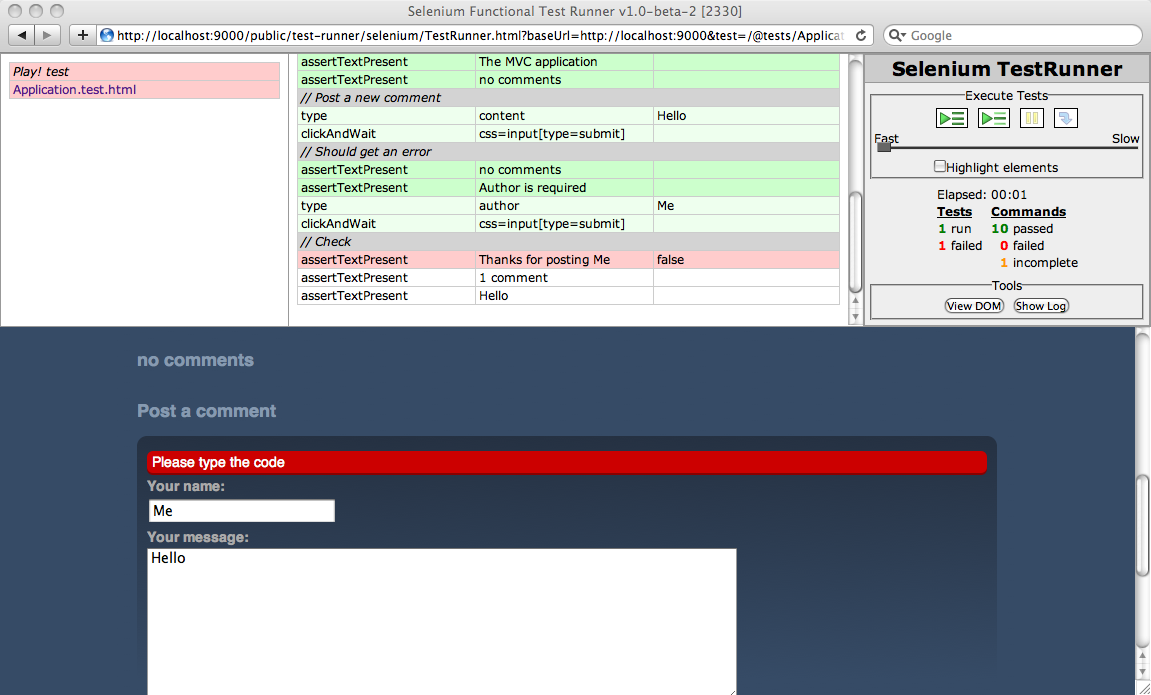Enable the Highlight elements checkbox
The height and width of the screenshot is (695, 1151).
[x=940, y=166]
